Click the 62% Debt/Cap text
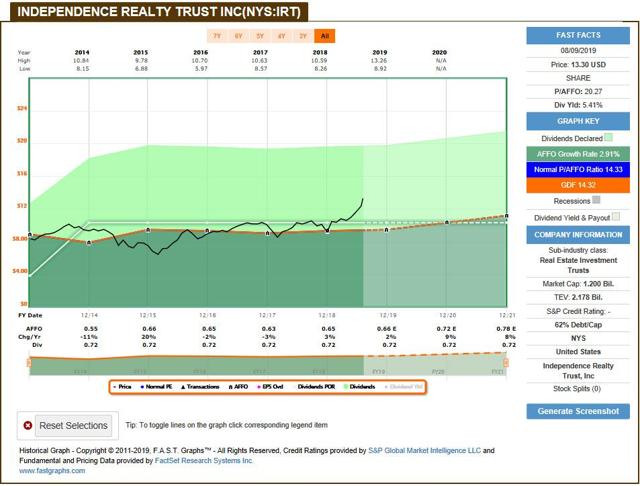 click(578, 325)
